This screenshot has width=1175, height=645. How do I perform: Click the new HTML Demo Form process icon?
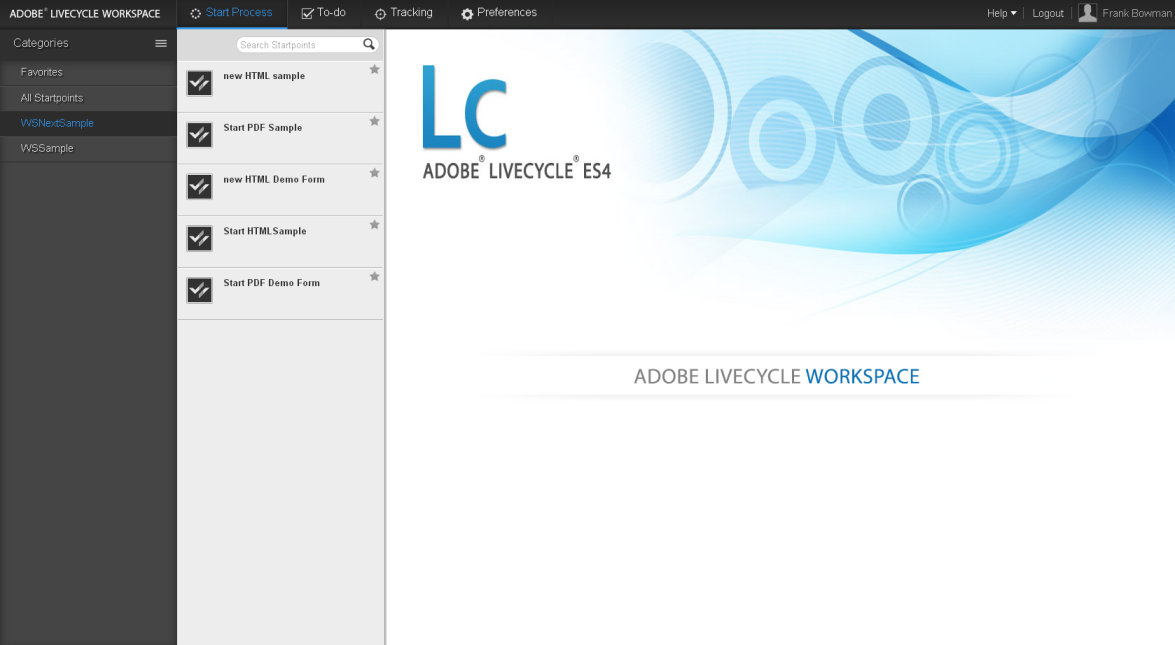(199, 187)
